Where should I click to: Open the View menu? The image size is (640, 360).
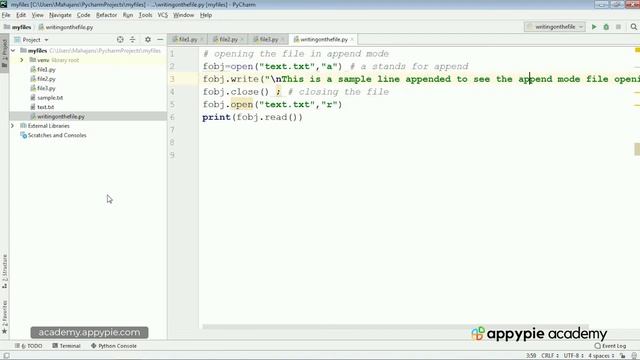point(38,15)
